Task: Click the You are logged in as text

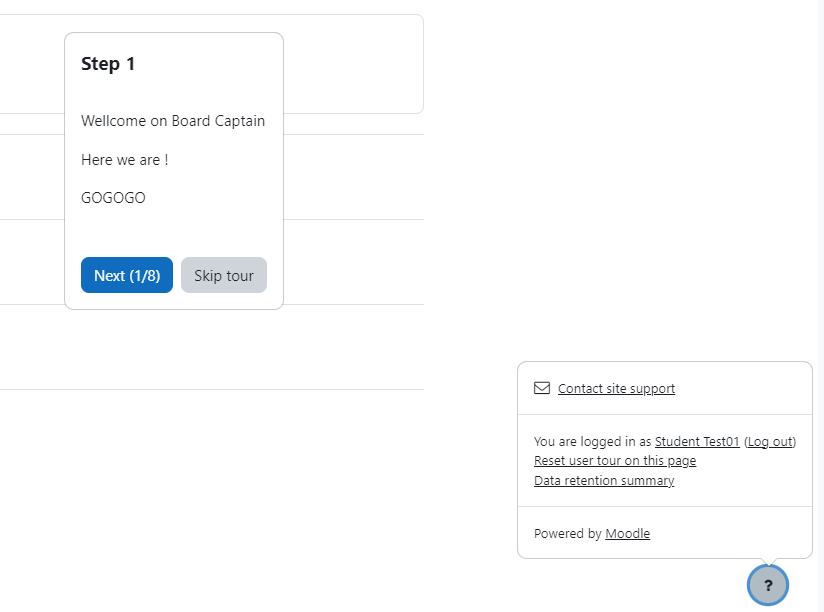Action: (x=592, y=441)
